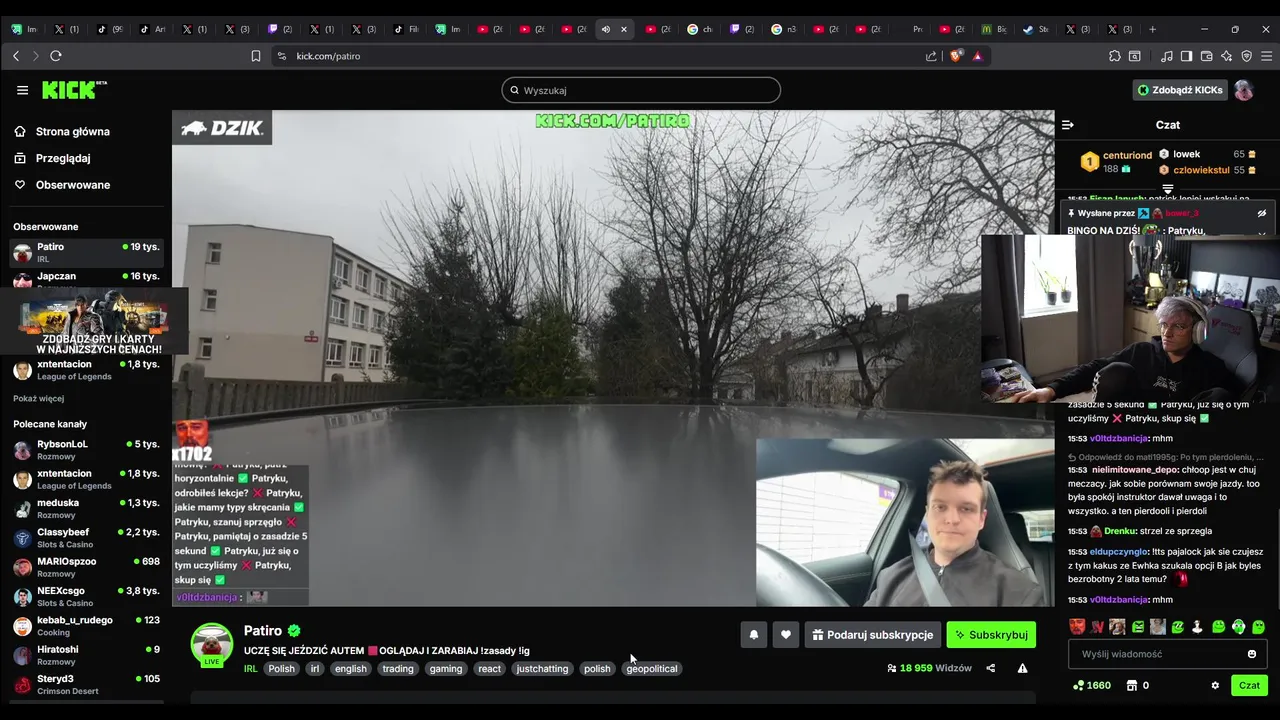
Task: Click the Subskrybuj button
Action: click(x=991, y=634)
